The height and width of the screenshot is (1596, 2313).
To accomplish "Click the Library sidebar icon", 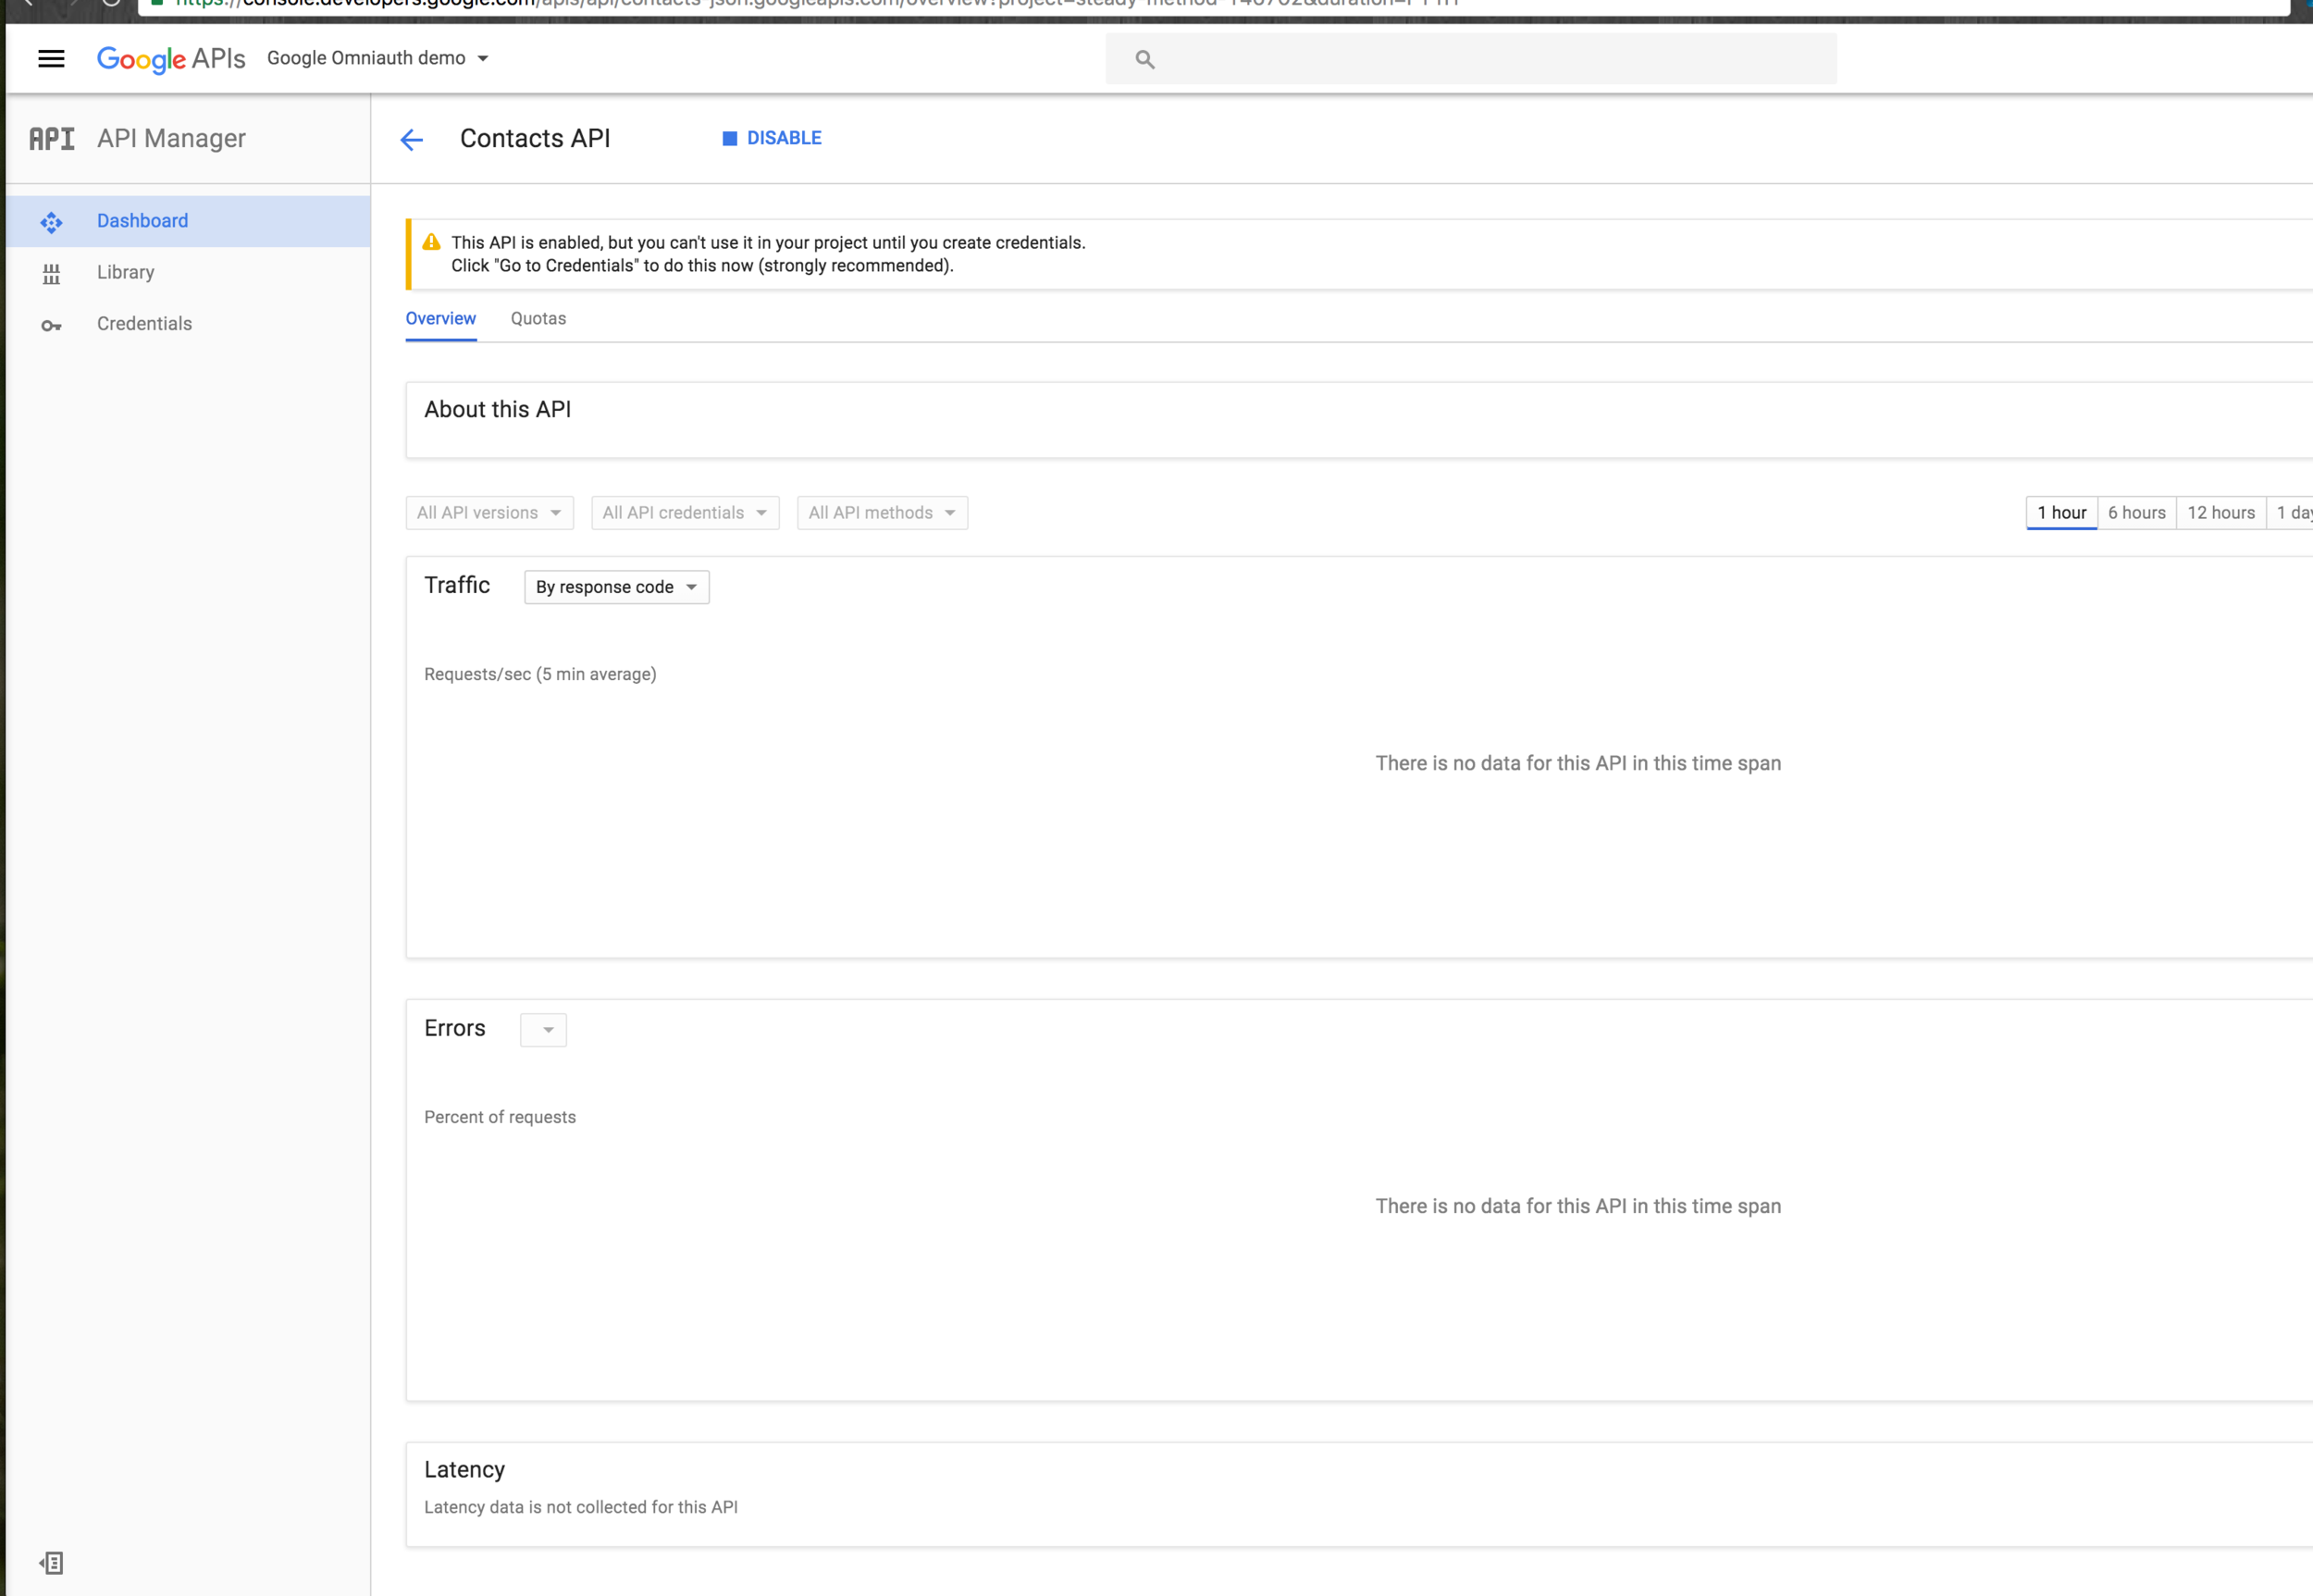I will coord(51,274).
